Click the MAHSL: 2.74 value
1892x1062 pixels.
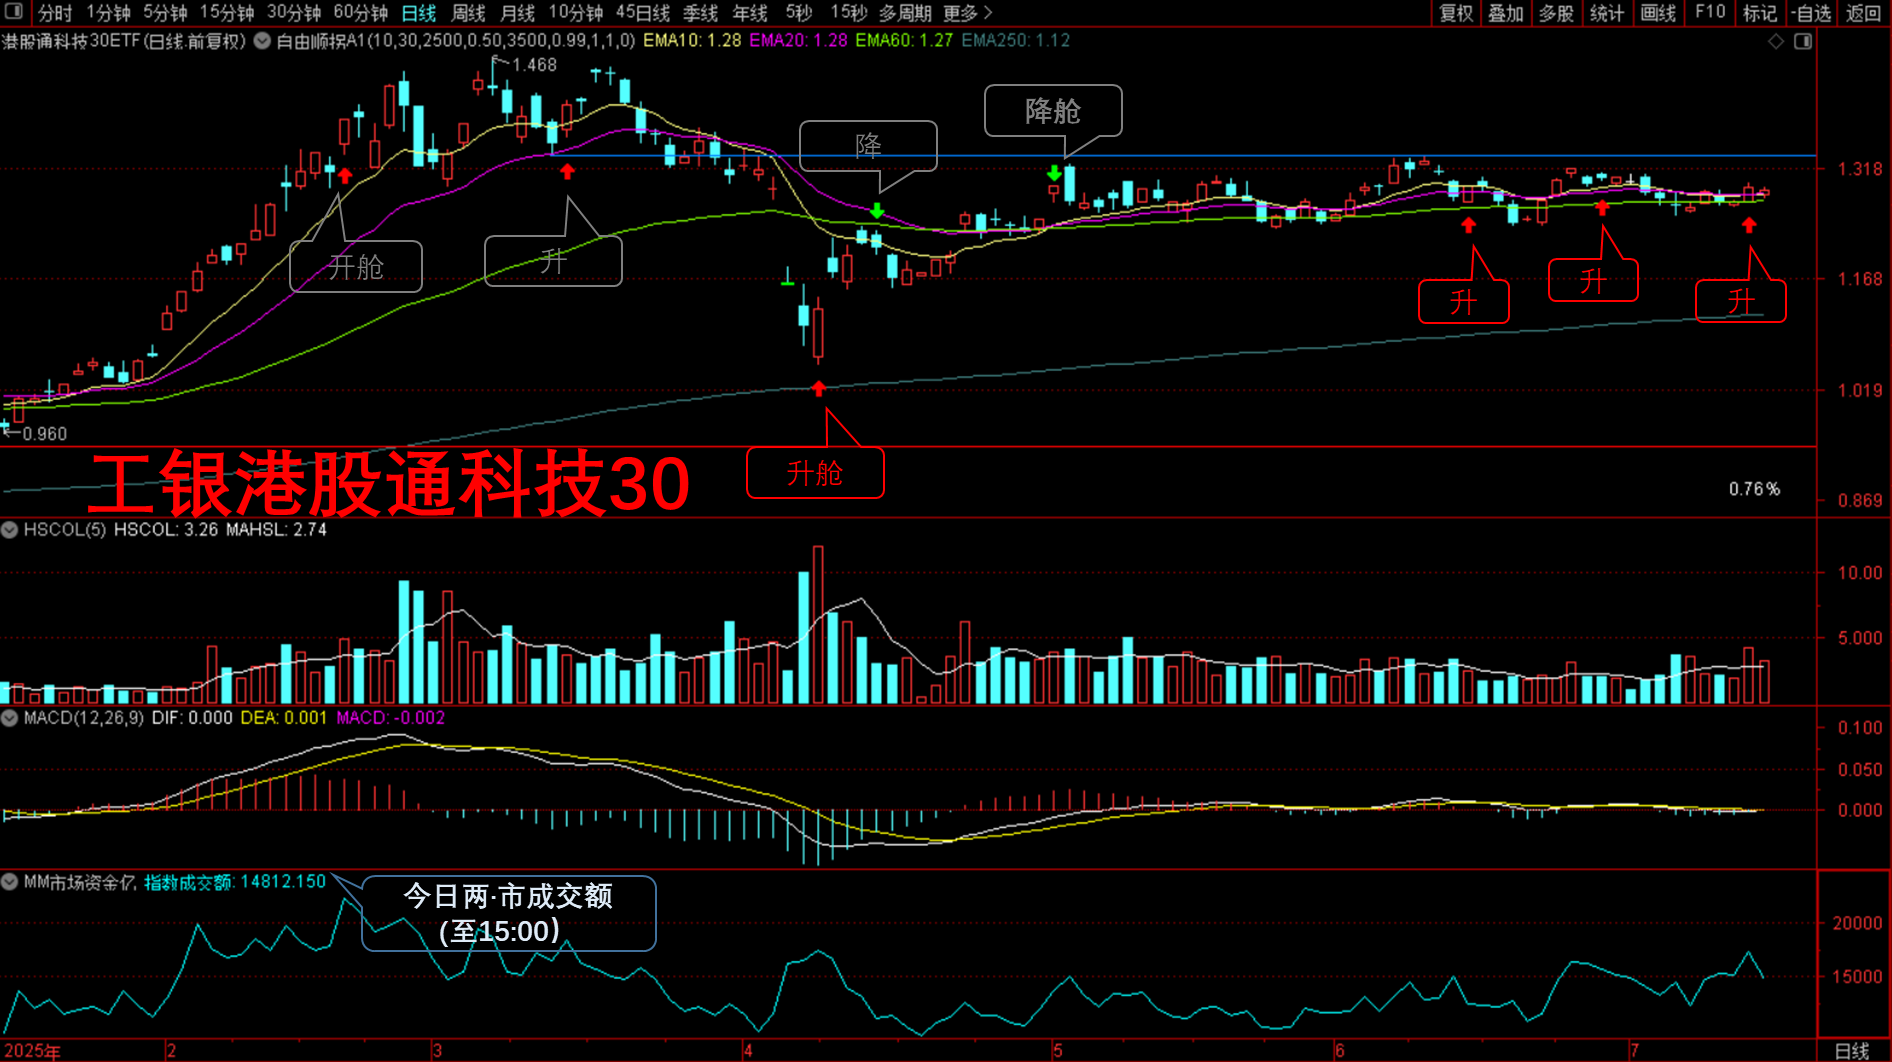(x=276, y=529)
